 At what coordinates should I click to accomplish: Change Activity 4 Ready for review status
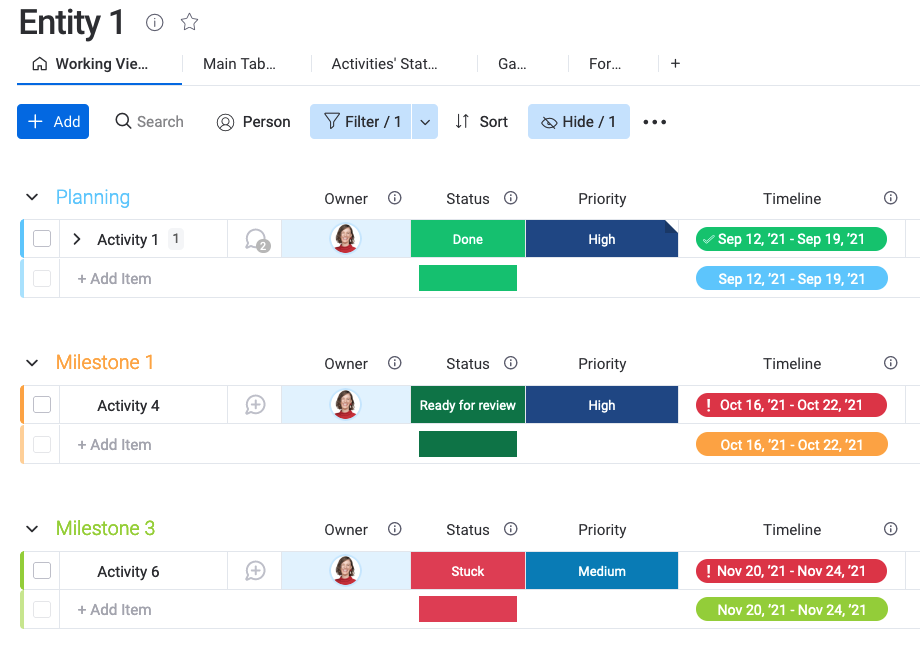pos(468,405)
